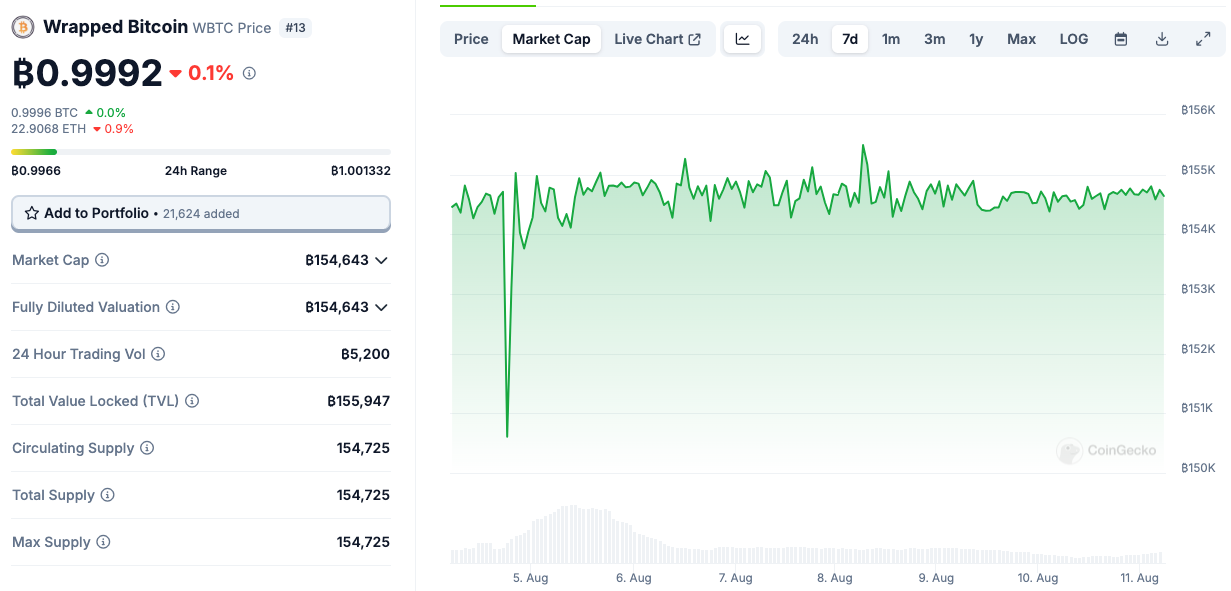
Task: Set chart range to 1m
Action: (x=891, y=39)
